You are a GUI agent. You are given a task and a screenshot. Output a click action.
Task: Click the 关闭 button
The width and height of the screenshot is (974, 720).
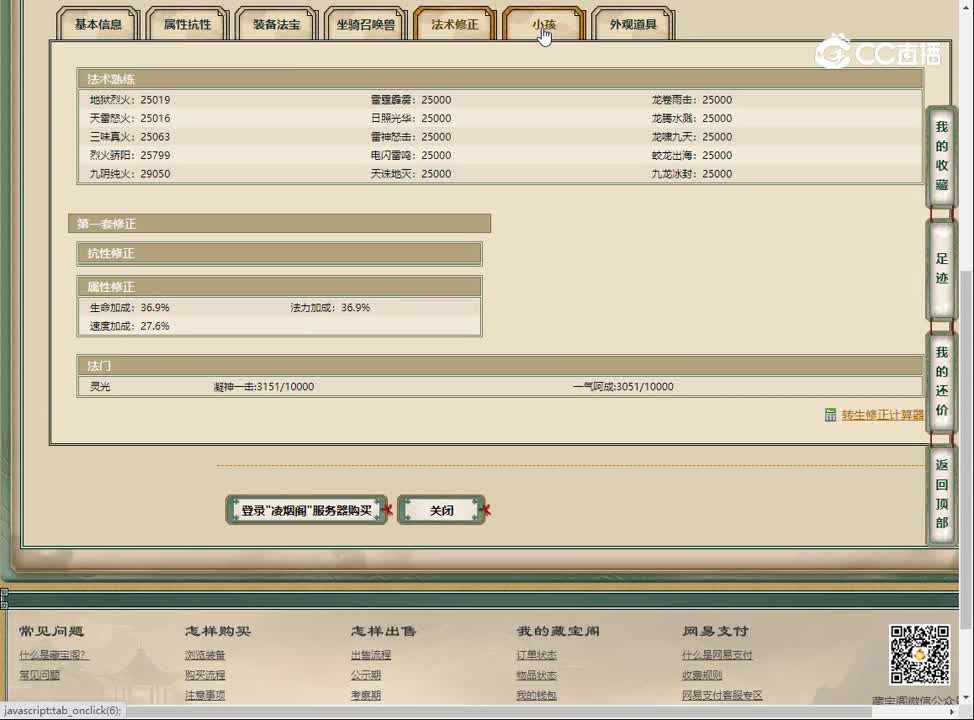442,510
